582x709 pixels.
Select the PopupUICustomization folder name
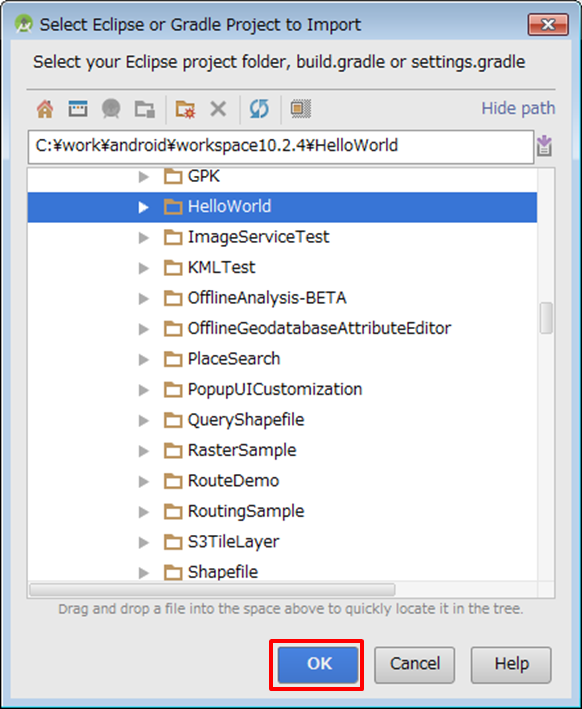[x=275, y=389]
